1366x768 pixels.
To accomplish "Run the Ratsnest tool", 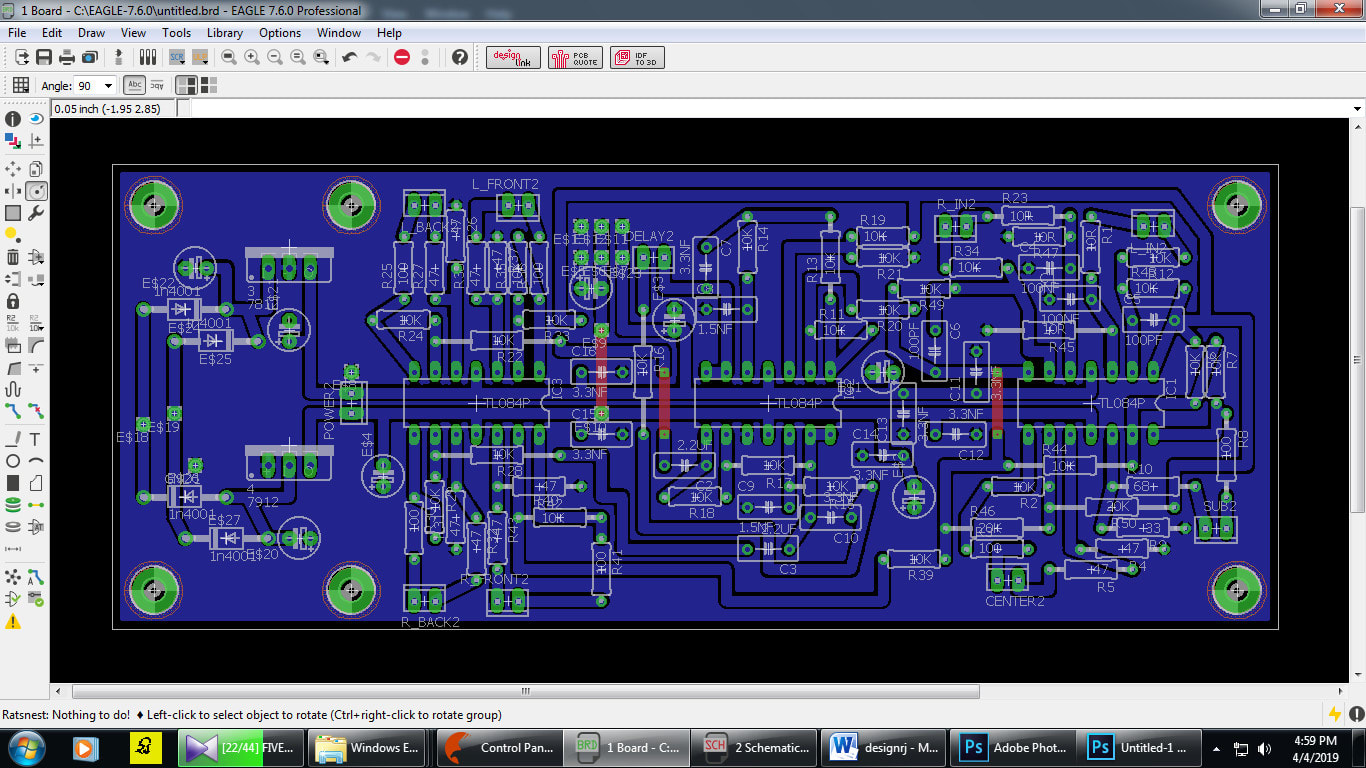I will 13,577.
